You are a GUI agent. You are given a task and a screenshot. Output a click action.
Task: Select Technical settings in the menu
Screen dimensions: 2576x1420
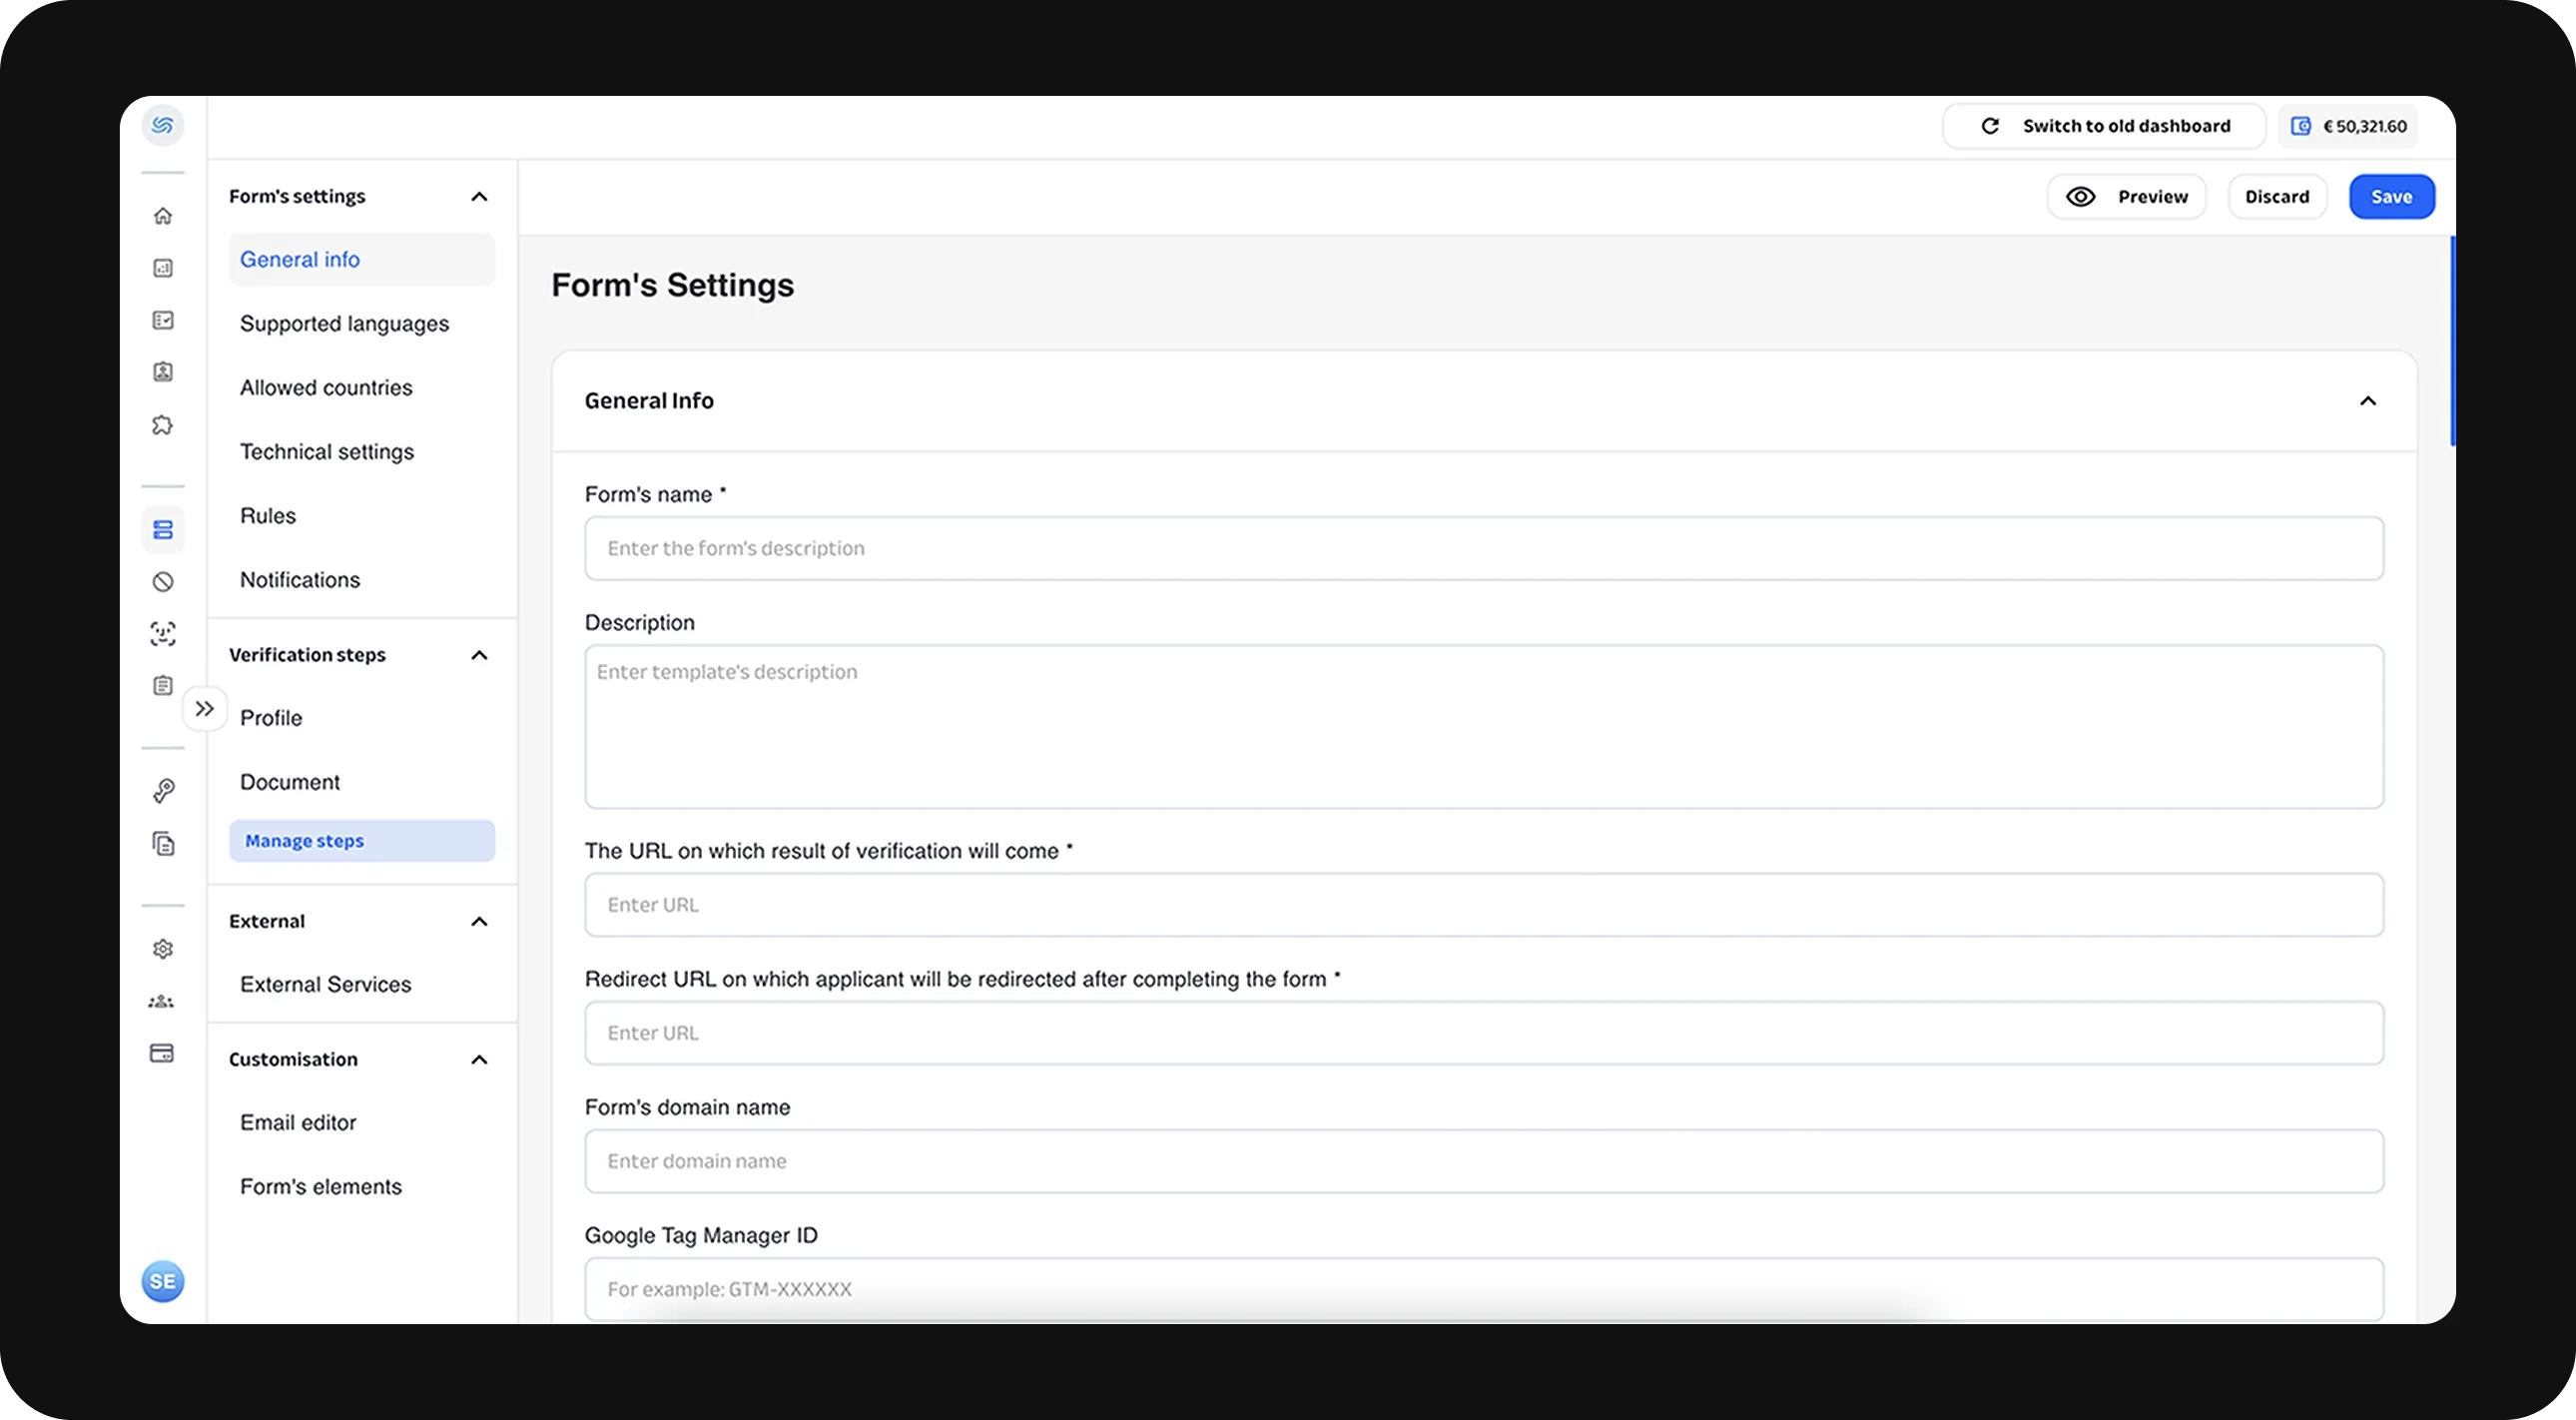(x=327, y=452)
